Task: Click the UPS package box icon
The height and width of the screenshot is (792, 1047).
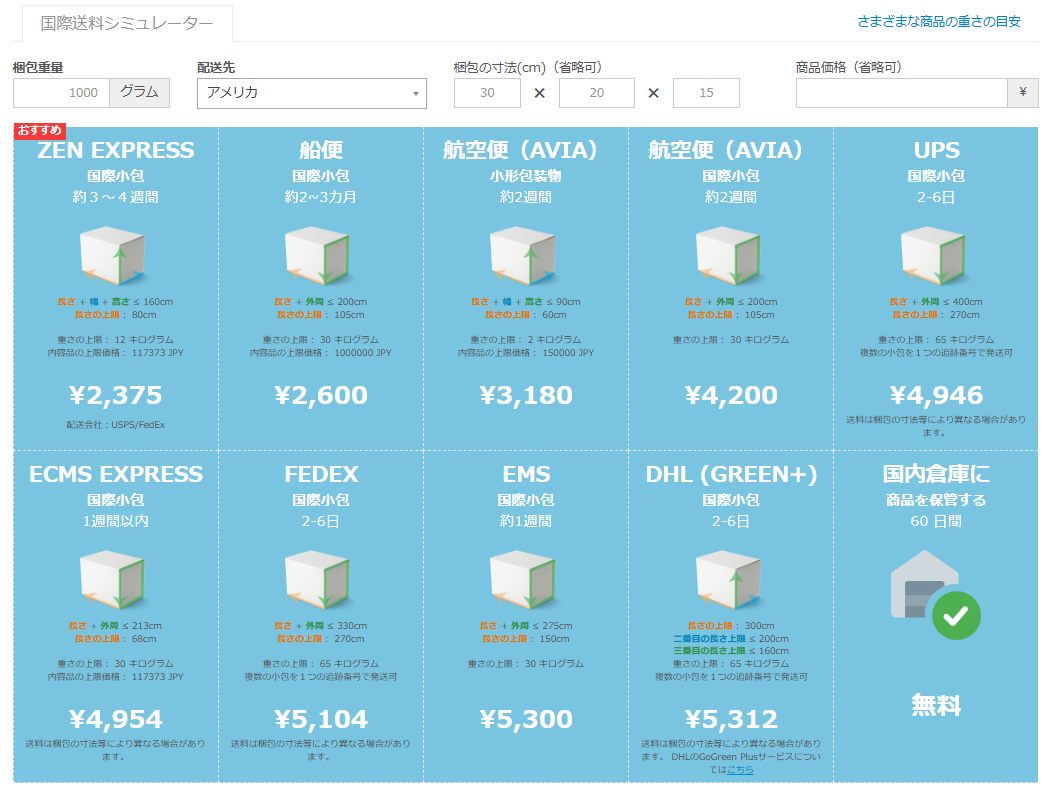Action: click(934, 256)
